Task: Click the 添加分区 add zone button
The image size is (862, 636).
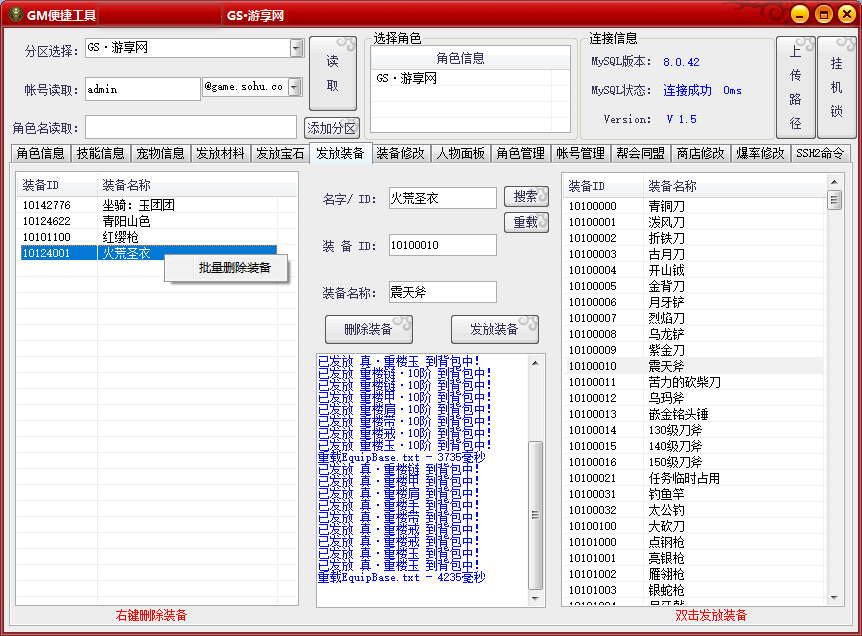Action: pyautogui.click(x=332, y=128)
